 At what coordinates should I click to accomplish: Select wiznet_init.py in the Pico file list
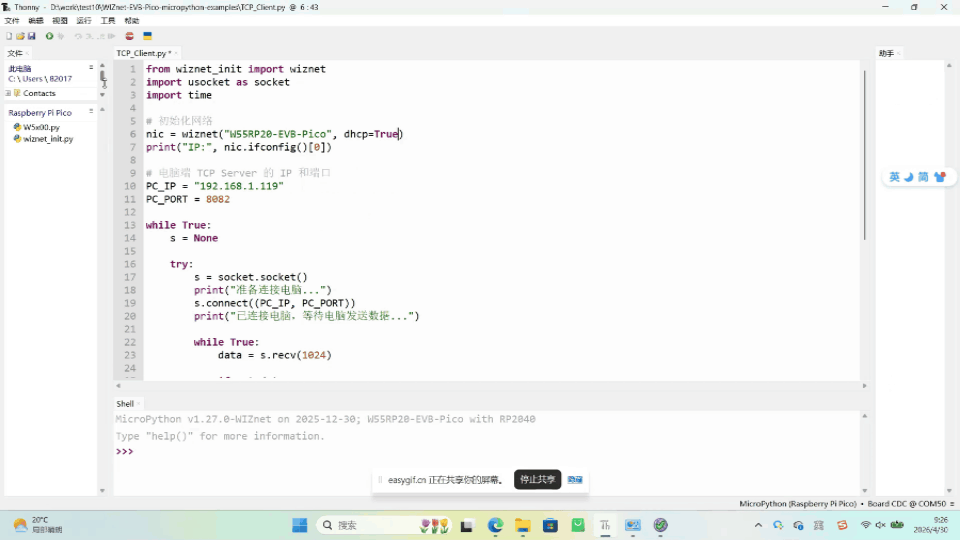[x=48, y=139]
